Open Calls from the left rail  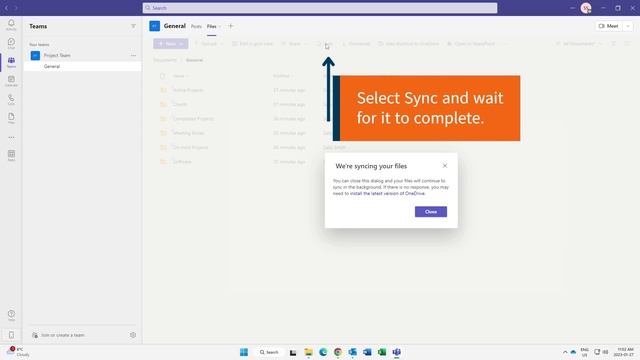point(11,100)
